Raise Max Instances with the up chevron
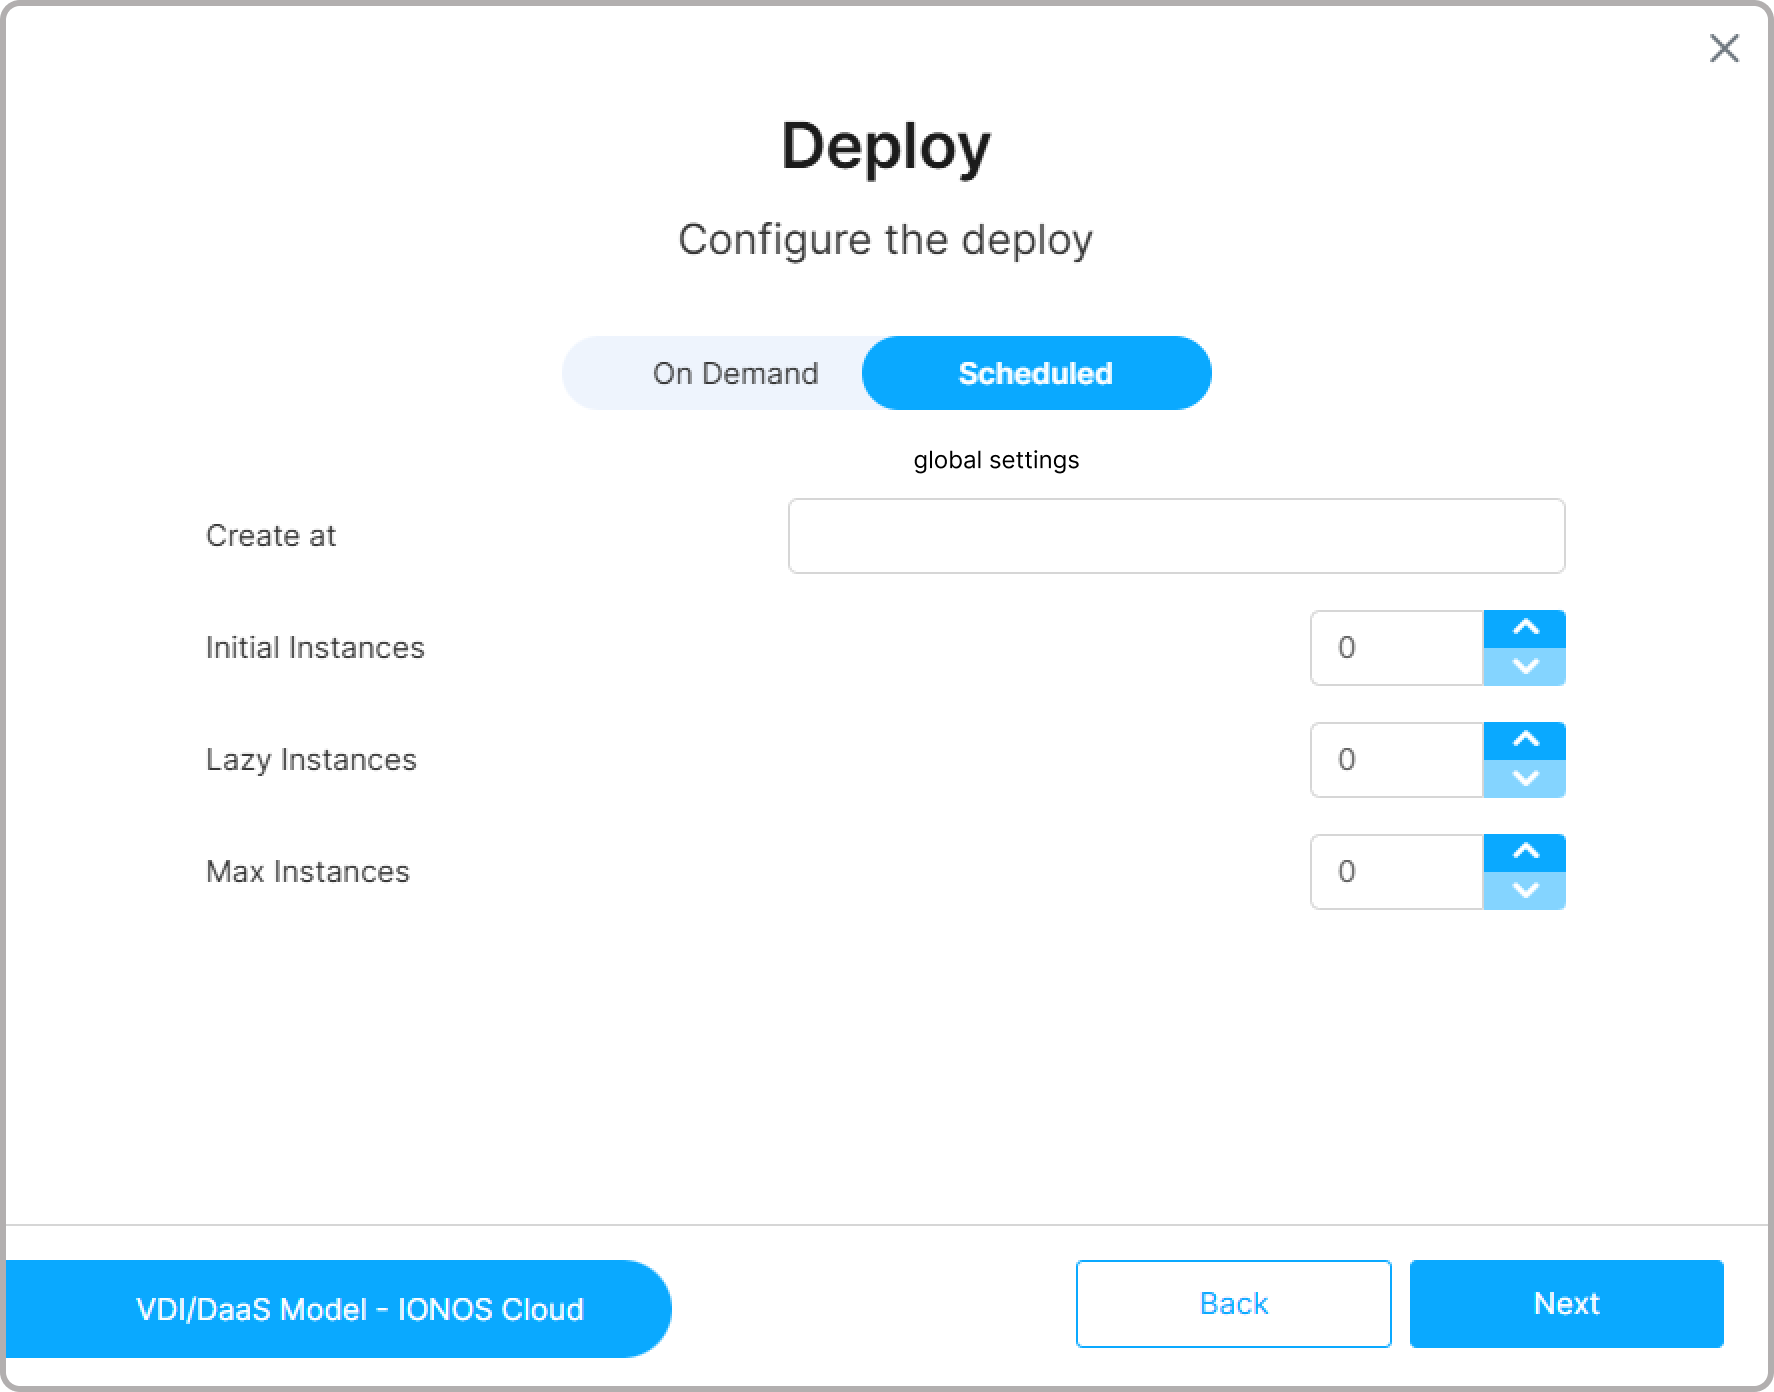The height and width of the screenshot is (1392, 1774). click(x=1524, y=853)
